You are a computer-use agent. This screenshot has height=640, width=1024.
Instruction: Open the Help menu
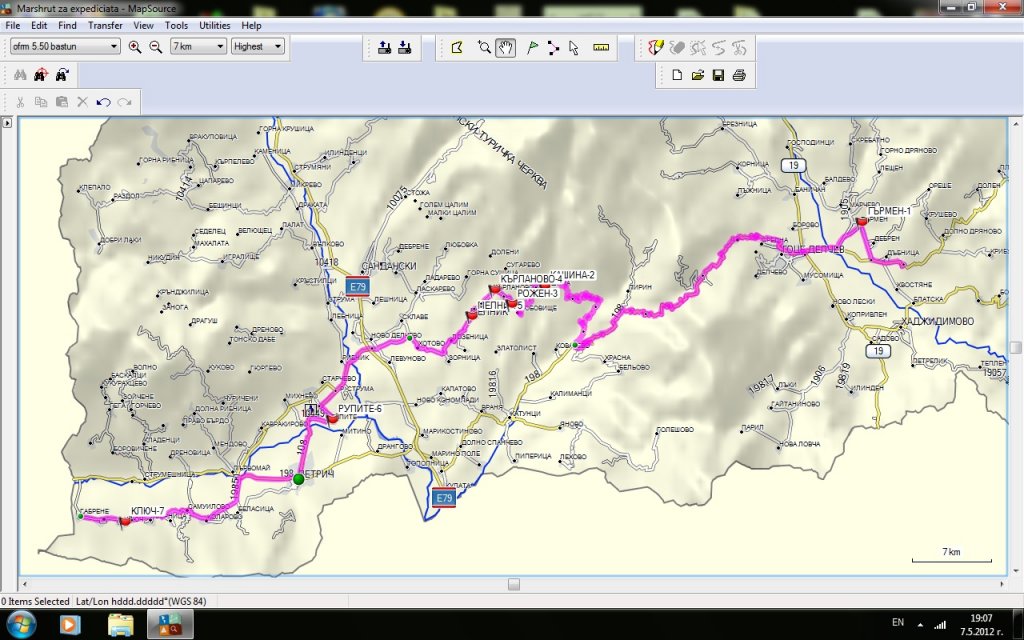[x=251, y=25]
